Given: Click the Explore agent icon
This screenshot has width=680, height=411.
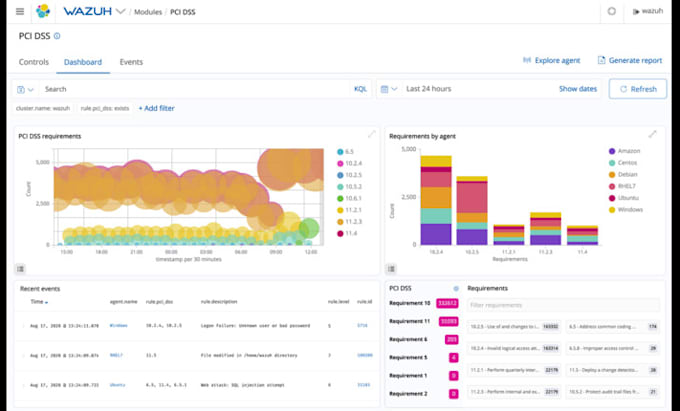Looking at the screenshot, I should point(527,60).
